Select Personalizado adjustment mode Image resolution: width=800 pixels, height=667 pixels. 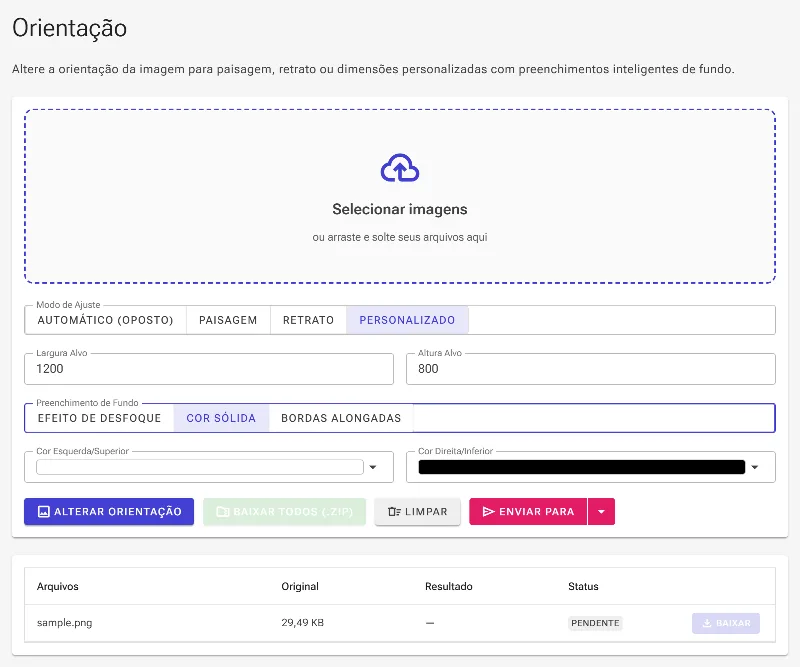pos(407,320)
